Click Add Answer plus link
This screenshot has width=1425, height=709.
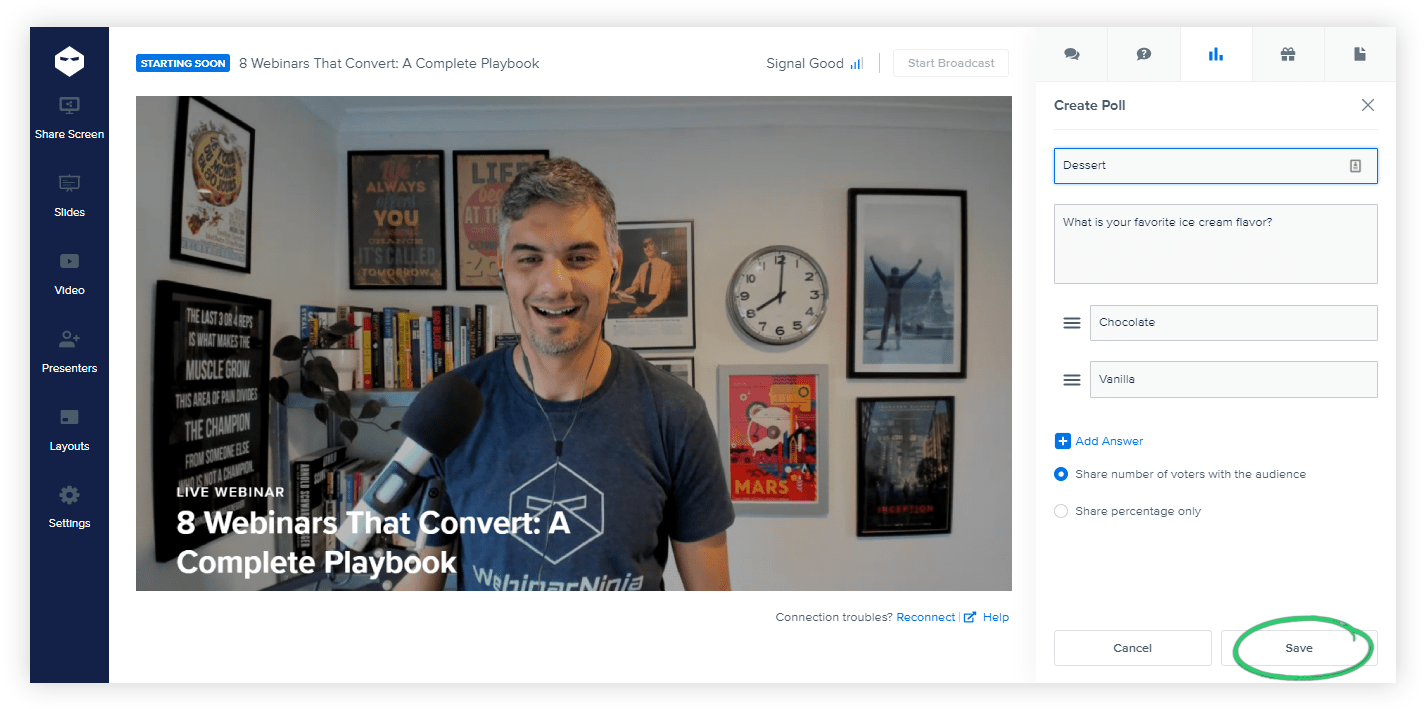[1099, 441]
